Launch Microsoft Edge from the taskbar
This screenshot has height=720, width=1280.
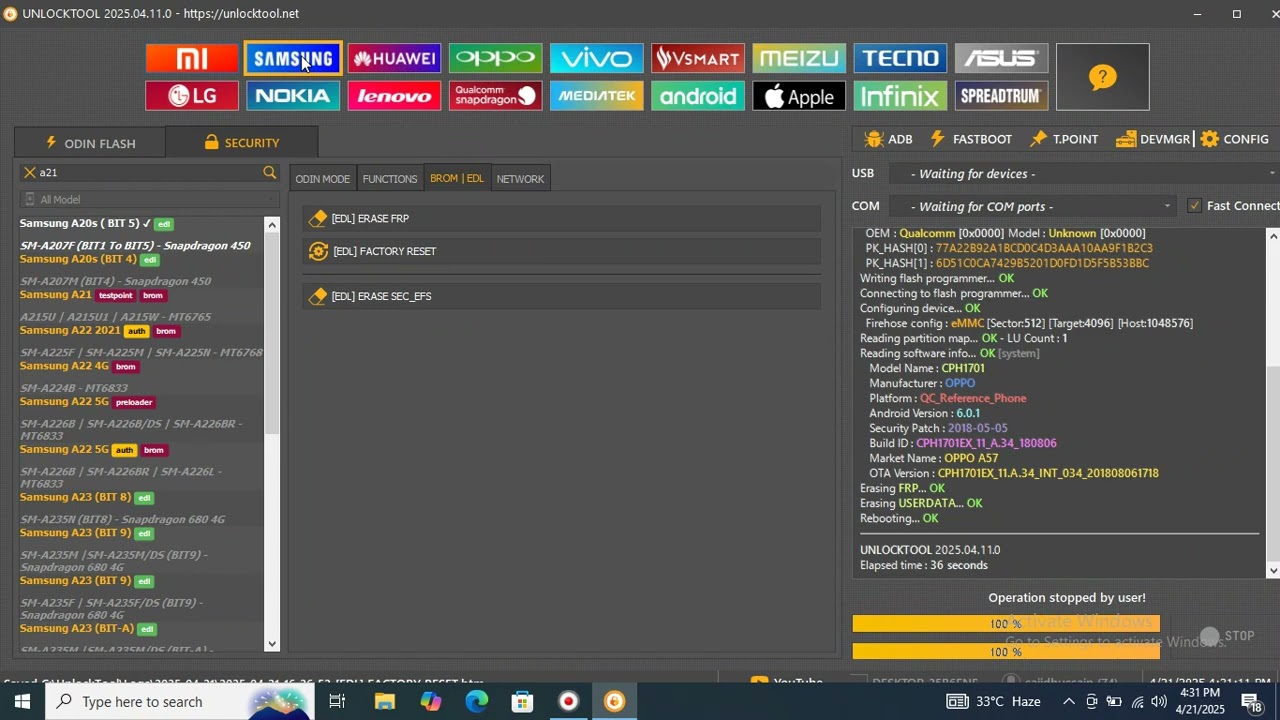(x=476, y=702)
